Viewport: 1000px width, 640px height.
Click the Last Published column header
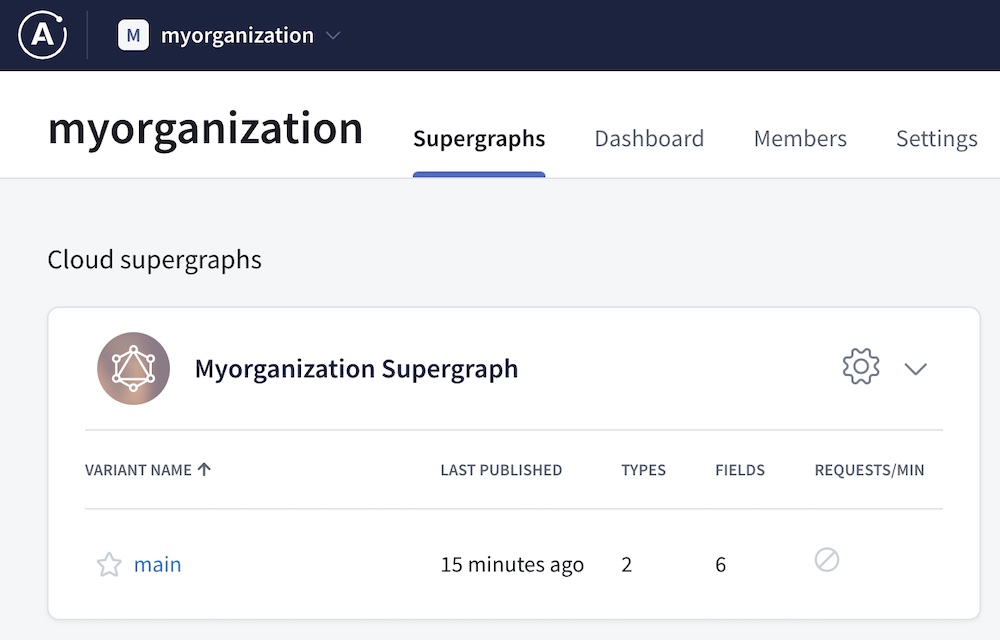tap(501, 470)
